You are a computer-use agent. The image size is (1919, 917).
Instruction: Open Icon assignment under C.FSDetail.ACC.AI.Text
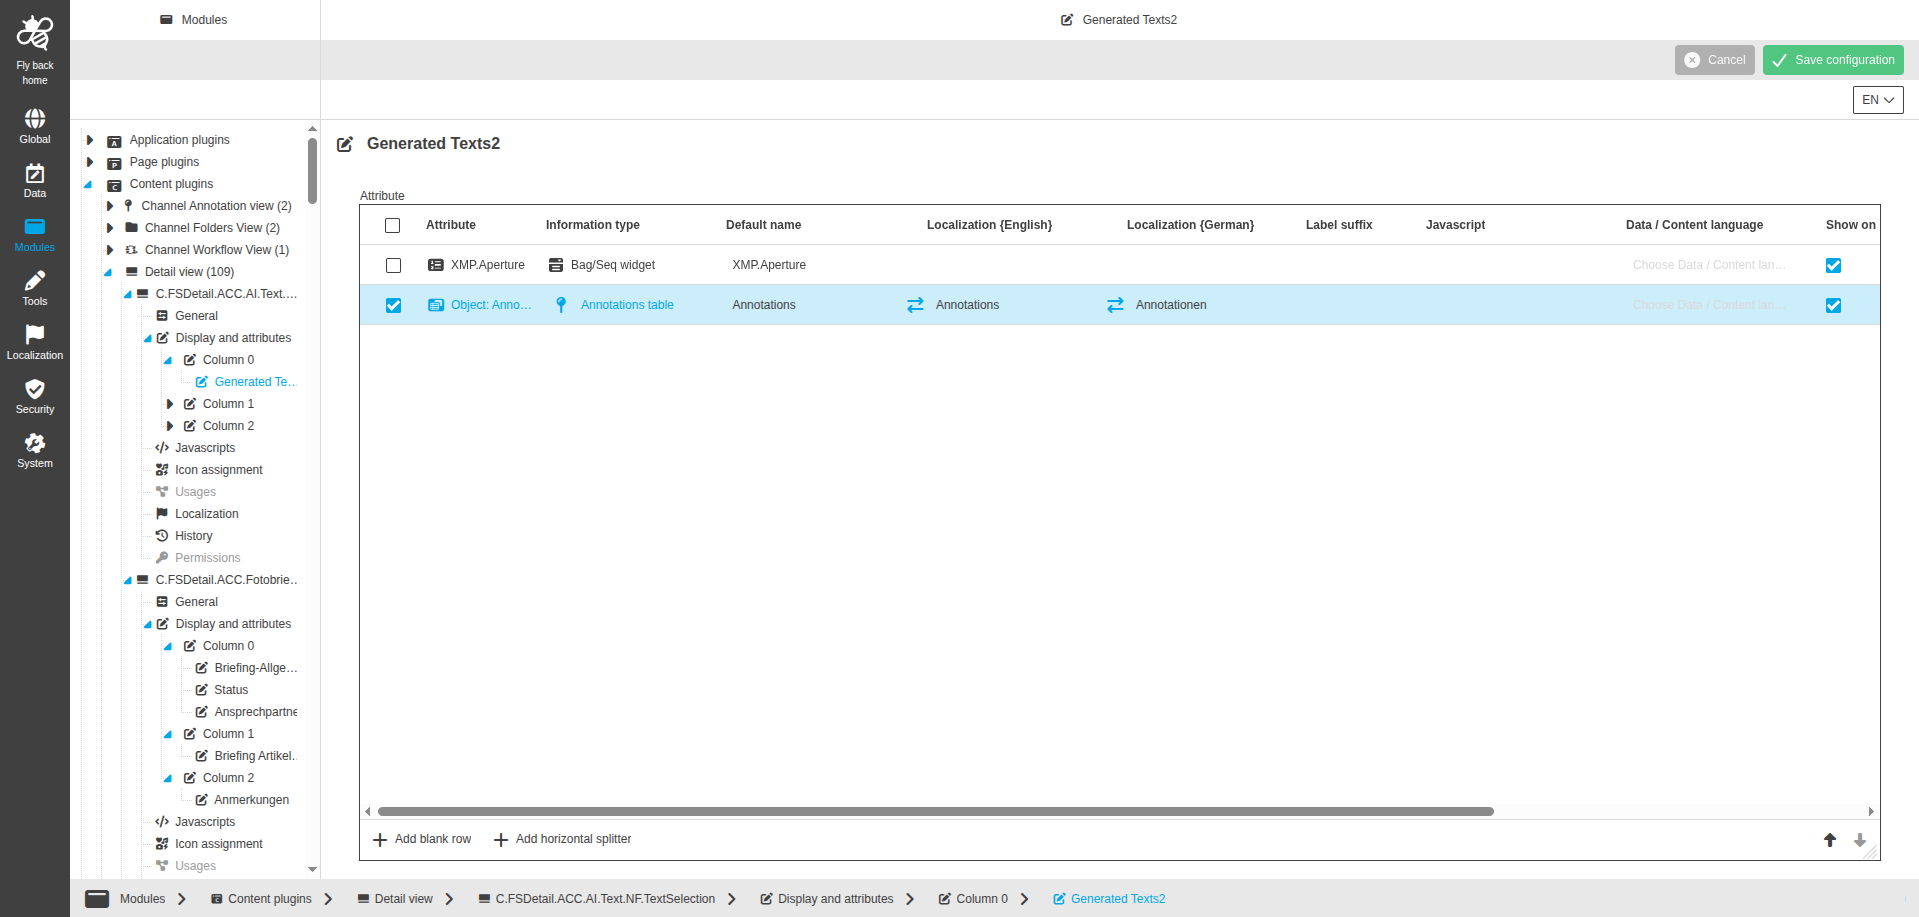coord(209,470)
